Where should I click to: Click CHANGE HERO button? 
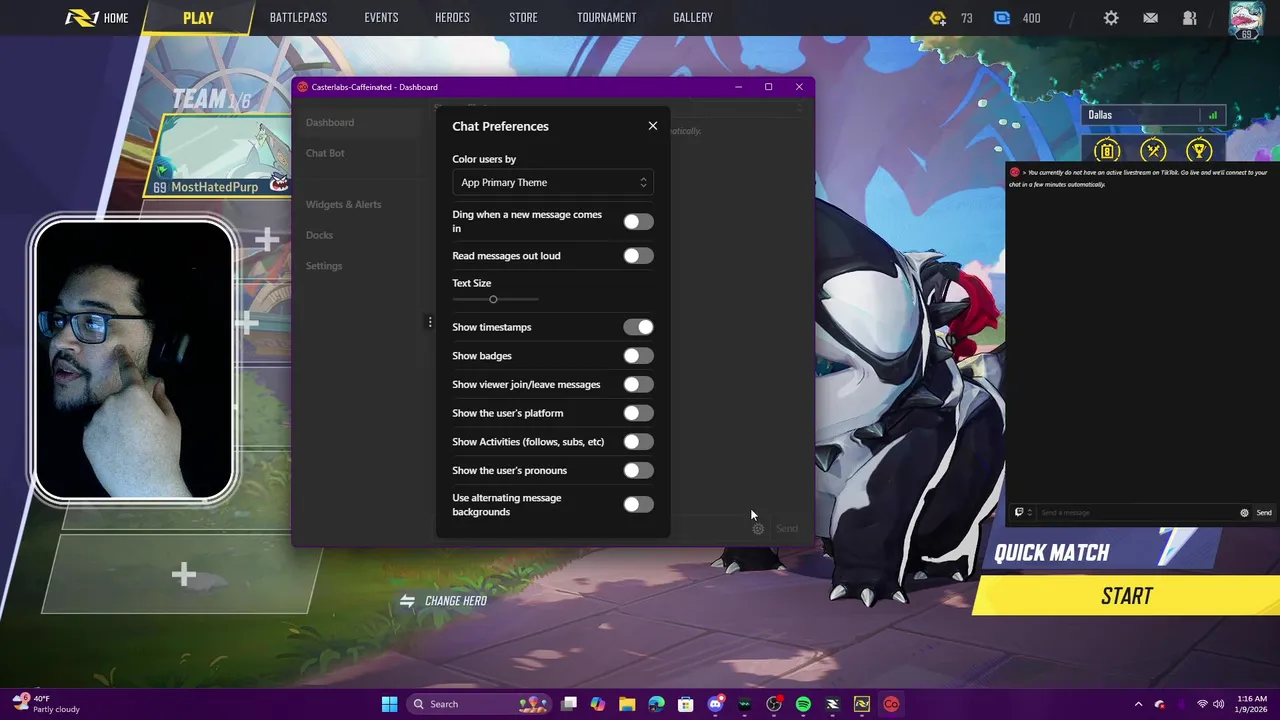click(x=445, y=601)
